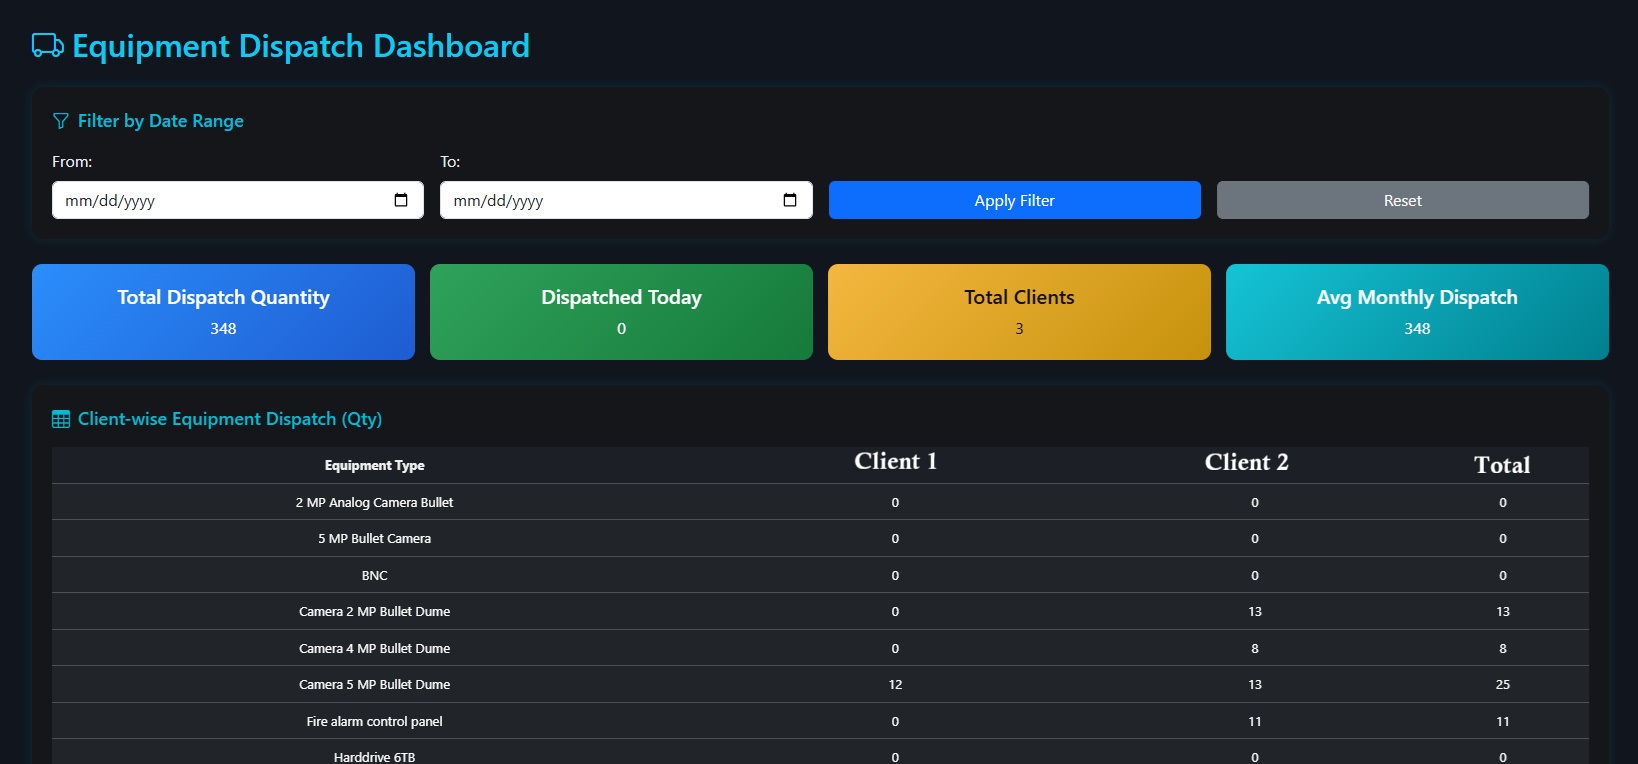Click the Equipment Dispatch Dashboard heading

(x=301, y=46)
